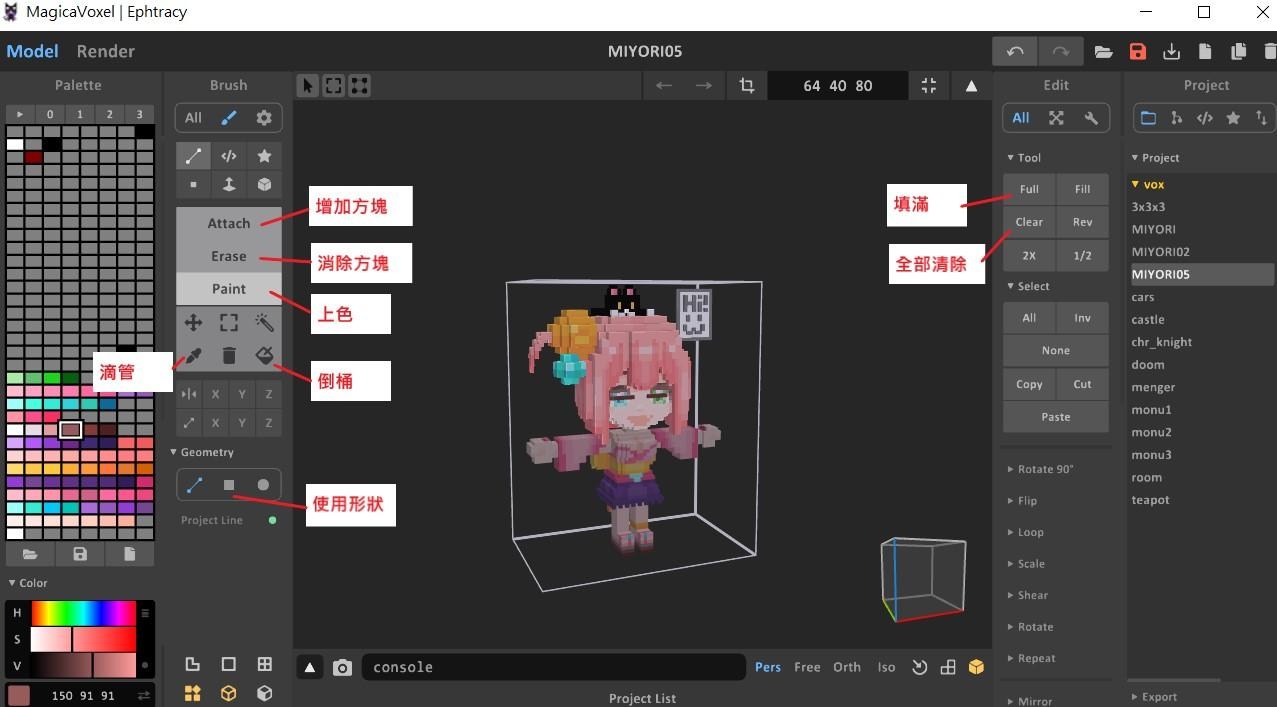Switch camera to Iso mode

pyautogui.click(x=886, y=667)
